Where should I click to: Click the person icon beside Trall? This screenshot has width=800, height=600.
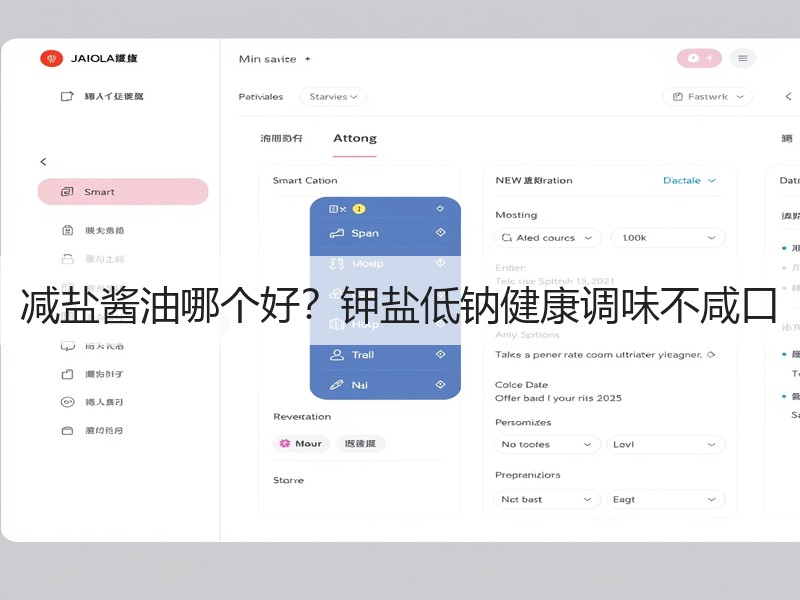337,355
